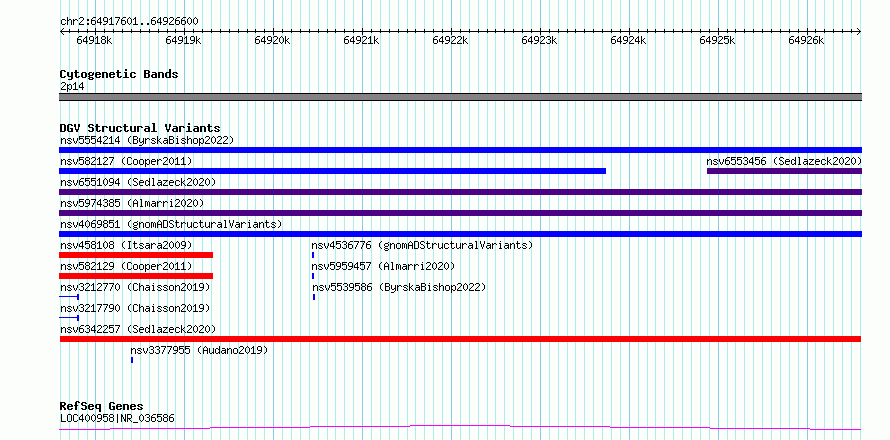890x440 pixels.
Task: Open the DGV Structural Variants track heading
Action: (x=140, y=128)
